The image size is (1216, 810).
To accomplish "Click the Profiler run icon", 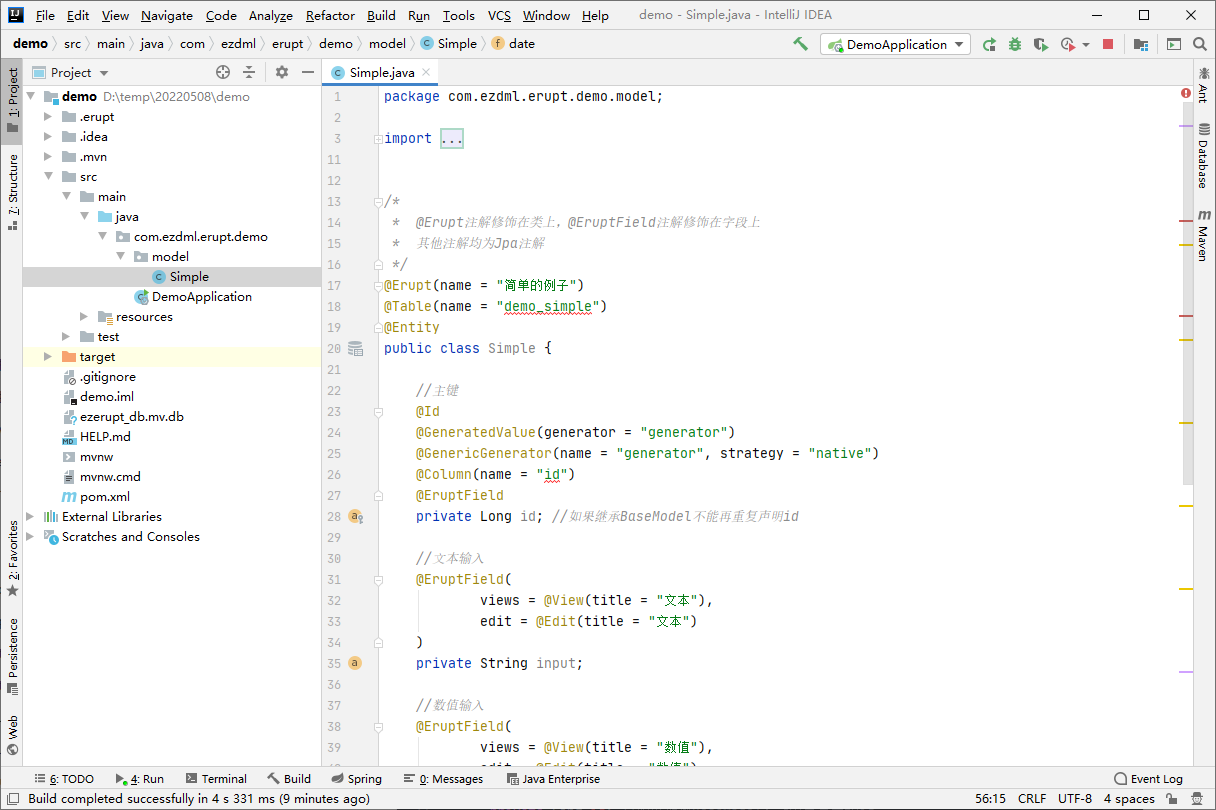I will 1068,44.
